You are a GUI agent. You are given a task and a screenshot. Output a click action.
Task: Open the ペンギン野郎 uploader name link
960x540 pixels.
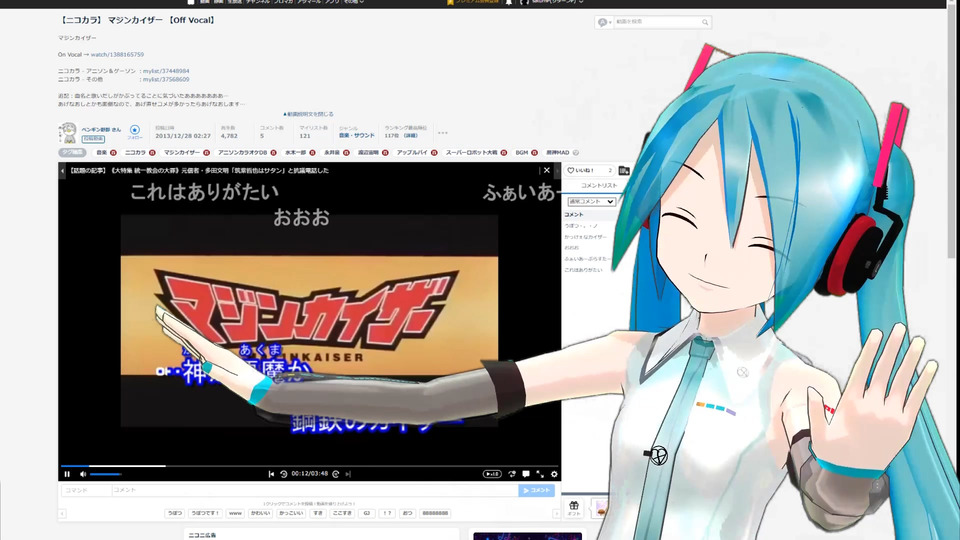(101, 130)
